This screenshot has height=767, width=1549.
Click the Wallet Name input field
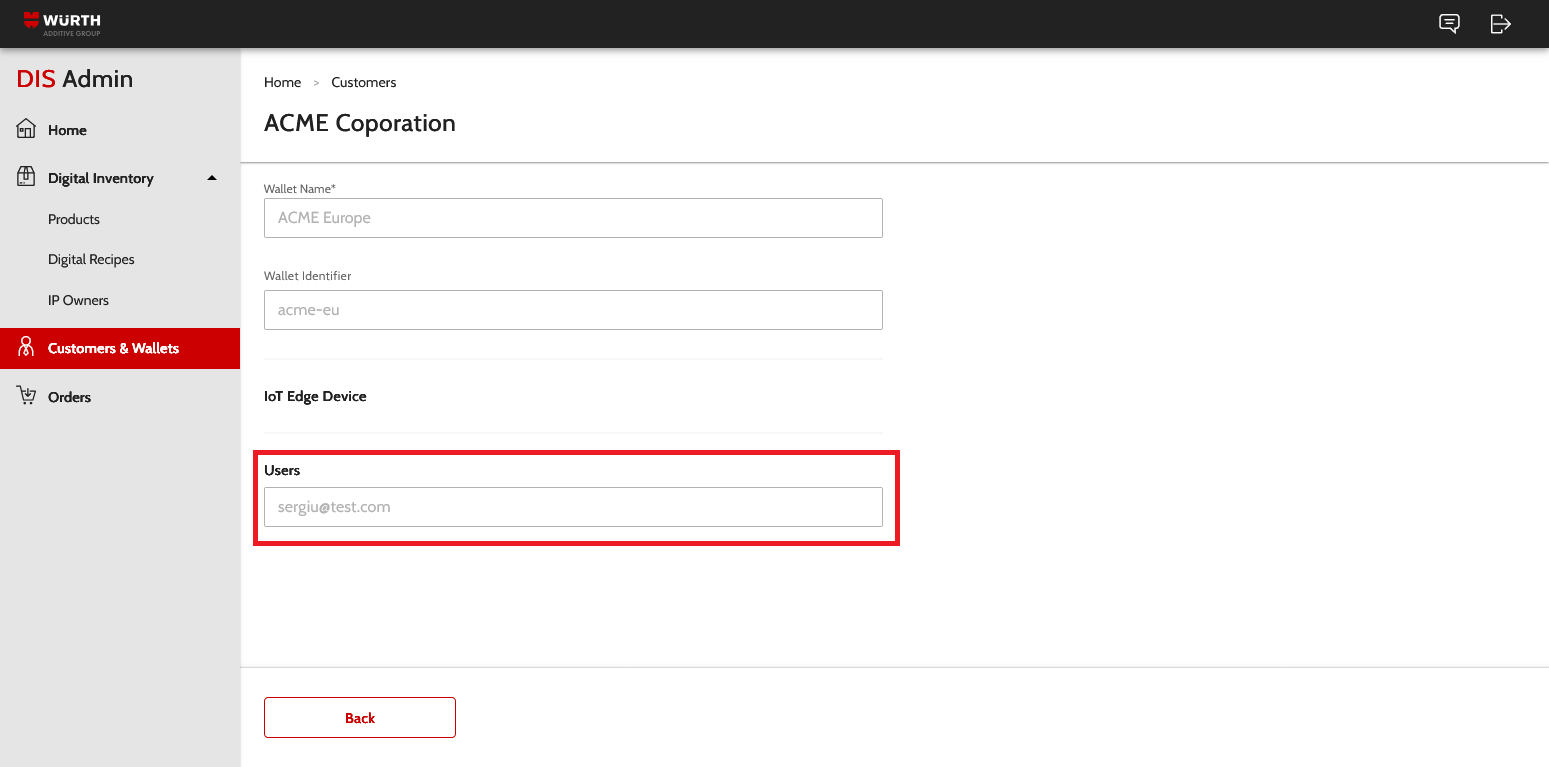[x=573, y=218]
